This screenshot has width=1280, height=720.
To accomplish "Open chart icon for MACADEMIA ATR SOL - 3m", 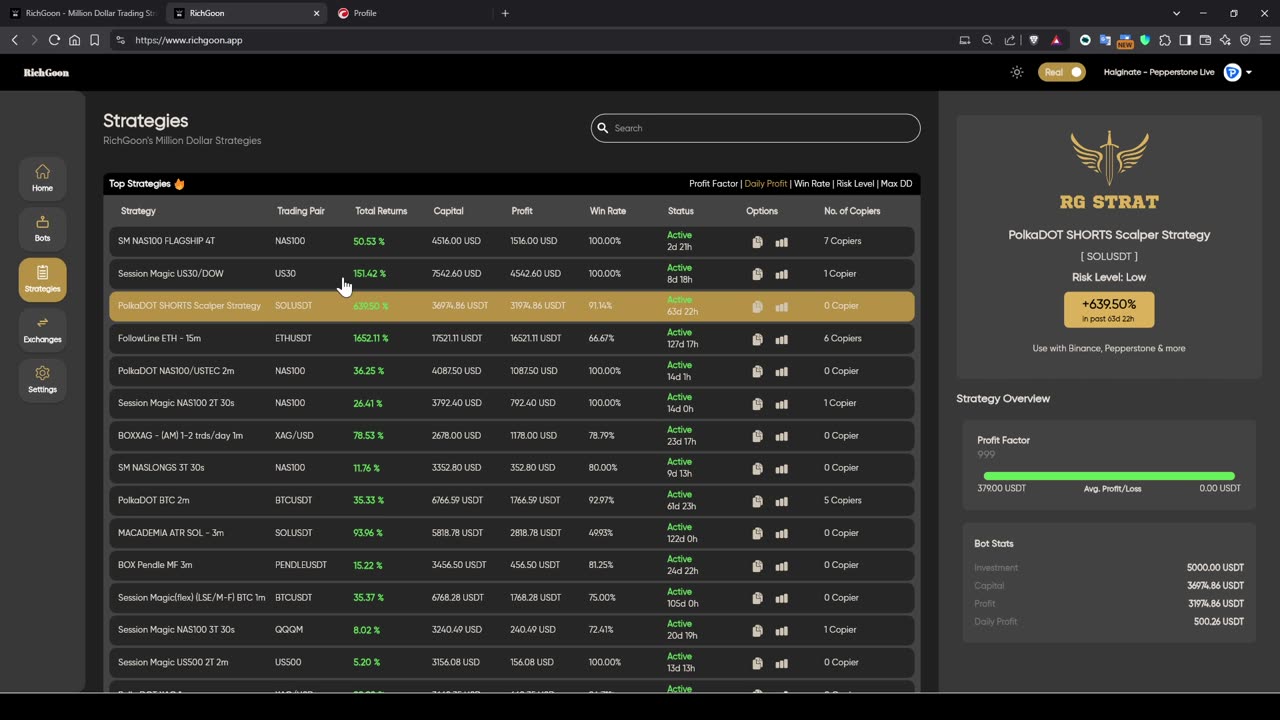I will (x=782, y=533).
